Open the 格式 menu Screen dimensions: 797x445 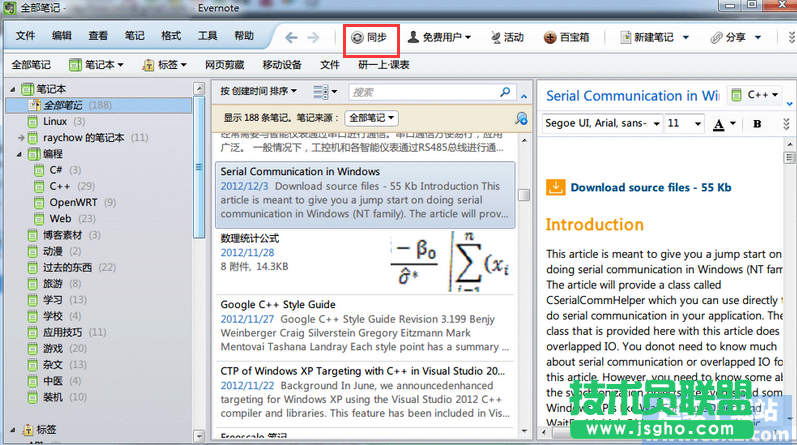pyautogui.click(x=171, y=36)
